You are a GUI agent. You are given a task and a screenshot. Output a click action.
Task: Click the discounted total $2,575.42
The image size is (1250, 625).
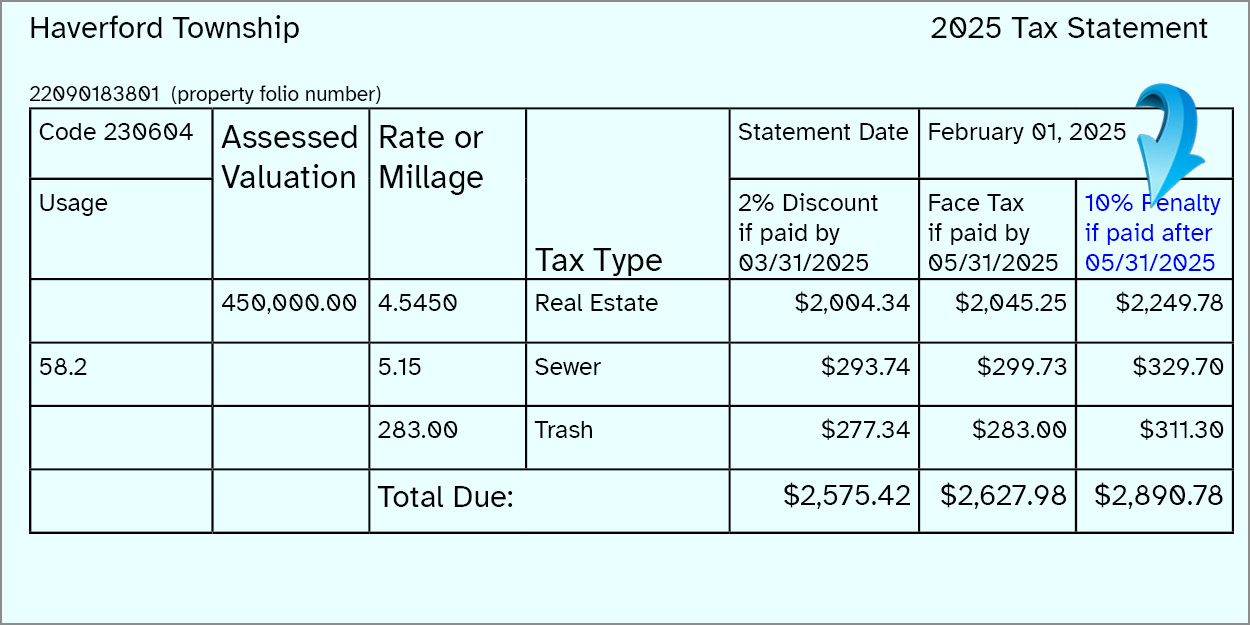848,495
